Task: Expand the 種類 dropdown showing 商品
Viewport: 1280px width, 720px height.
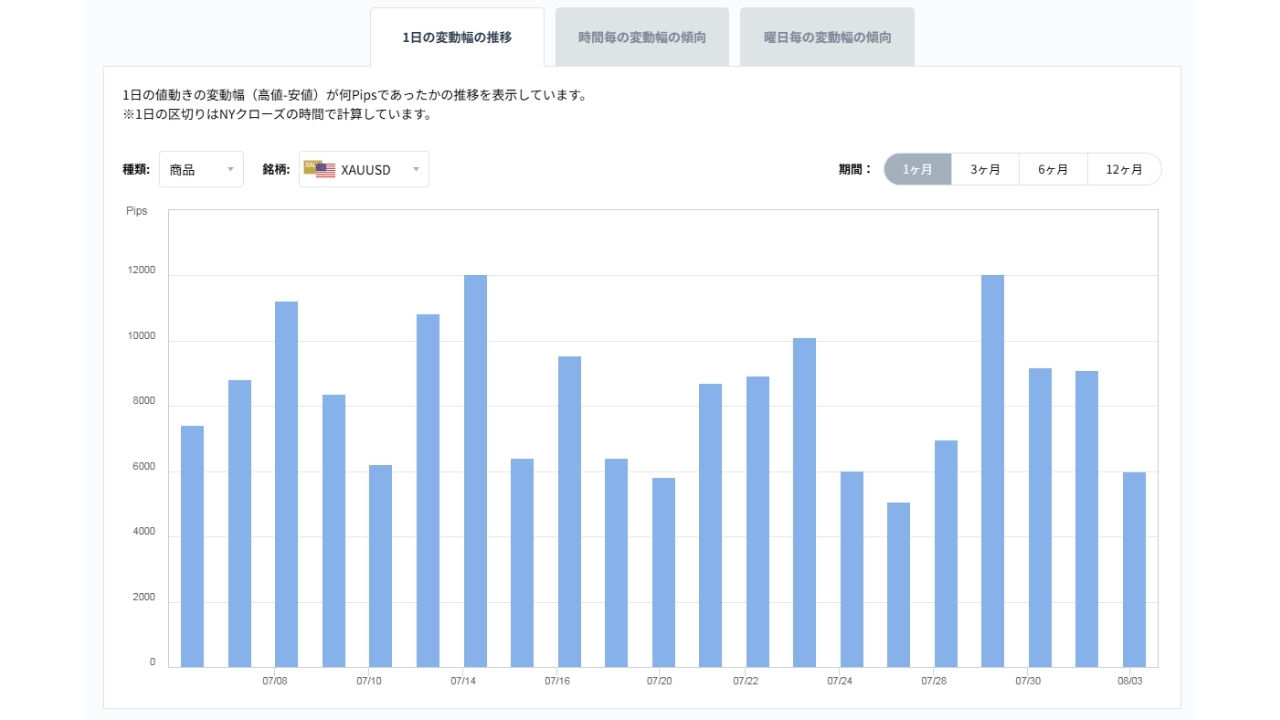Action: click(x=201, y=169)
